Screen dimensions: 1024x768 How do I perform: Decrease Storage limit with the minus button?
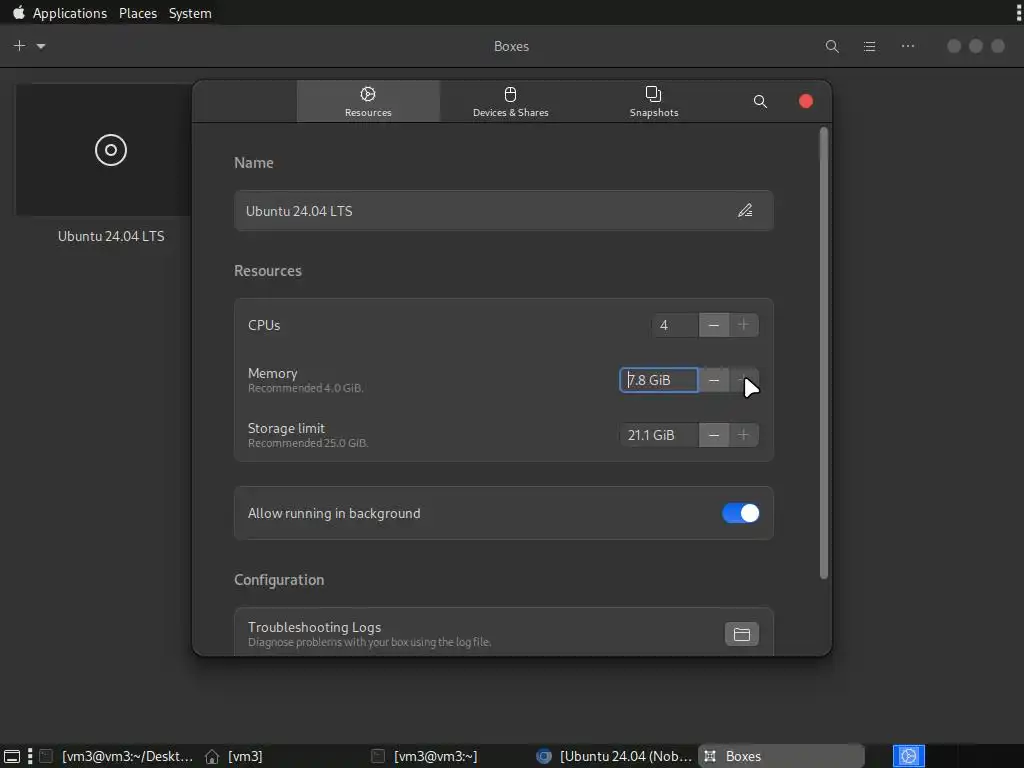[x=714, y=435]
